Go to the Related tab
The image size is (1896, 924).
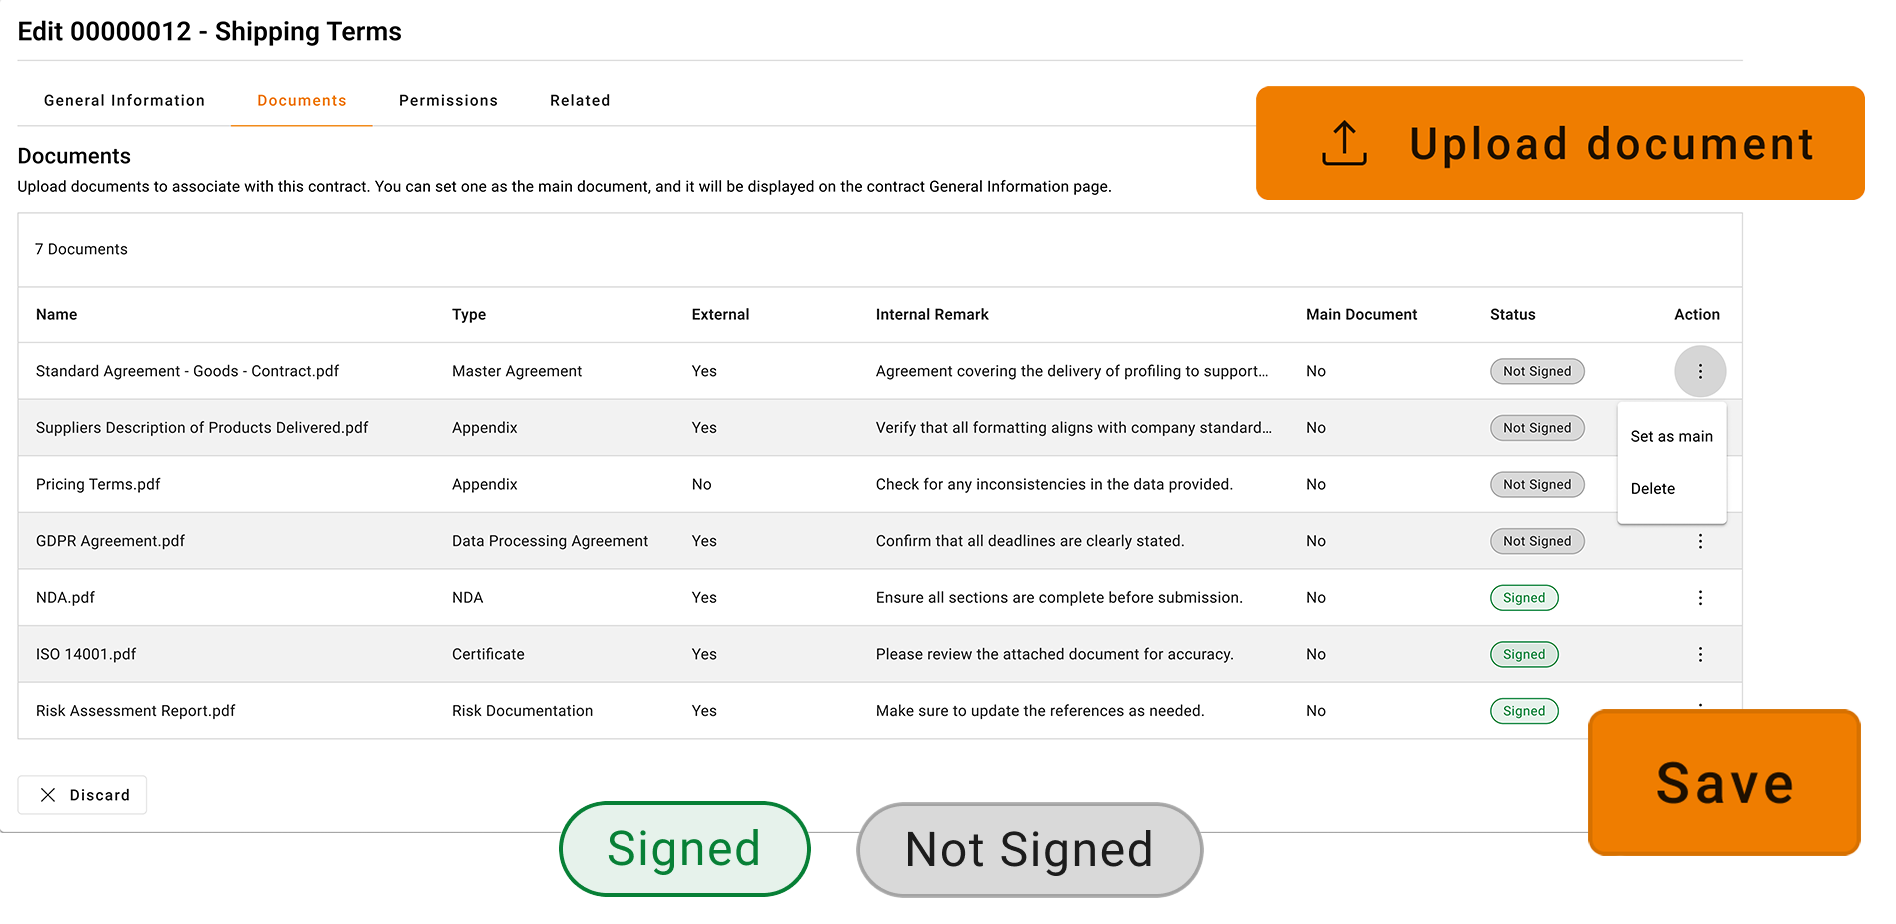coord(580,101)
